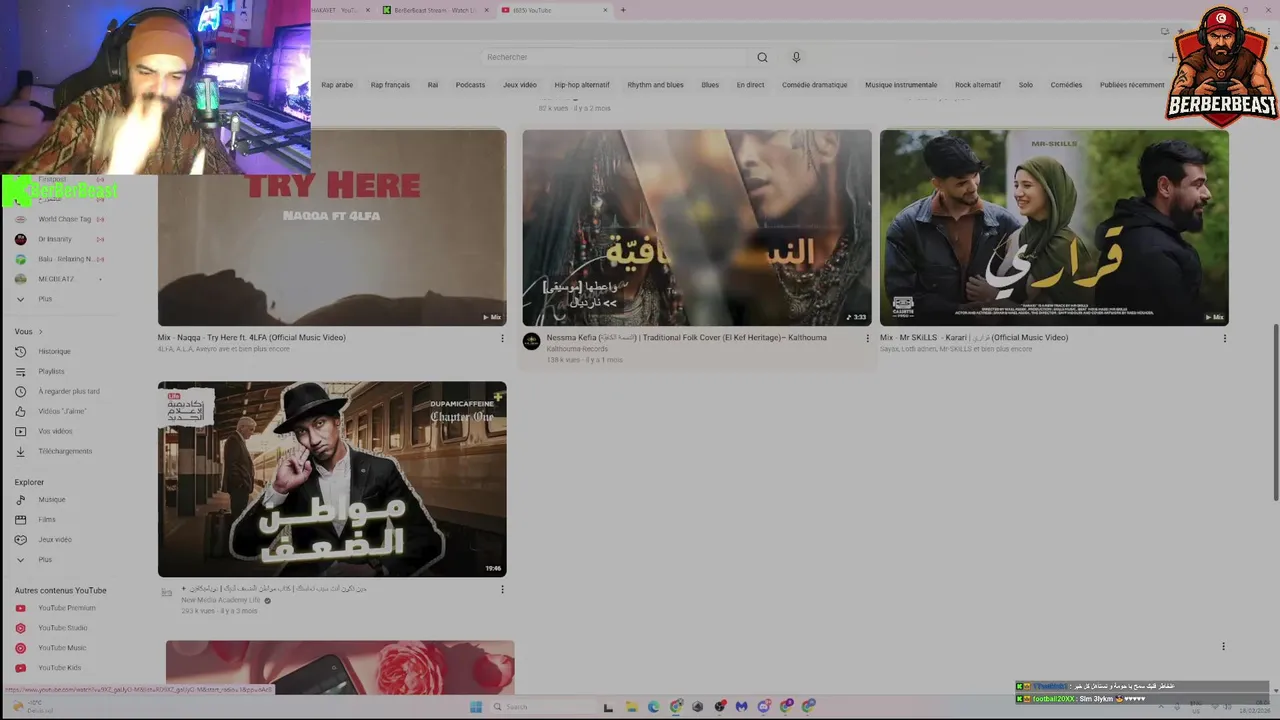The width and height of the screenshot is (1280, 720).
Task: Open Téléchargements in sidebar
Action: [x=65, y=452]
